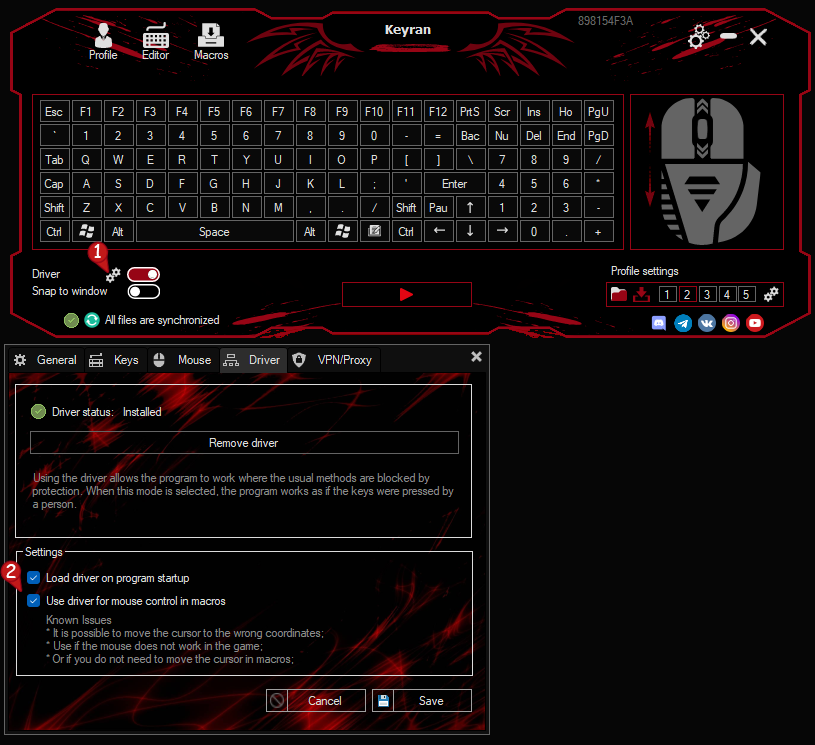Click the Driver status green check icon
The image size is (815, 745).
(x=38, y=412)
